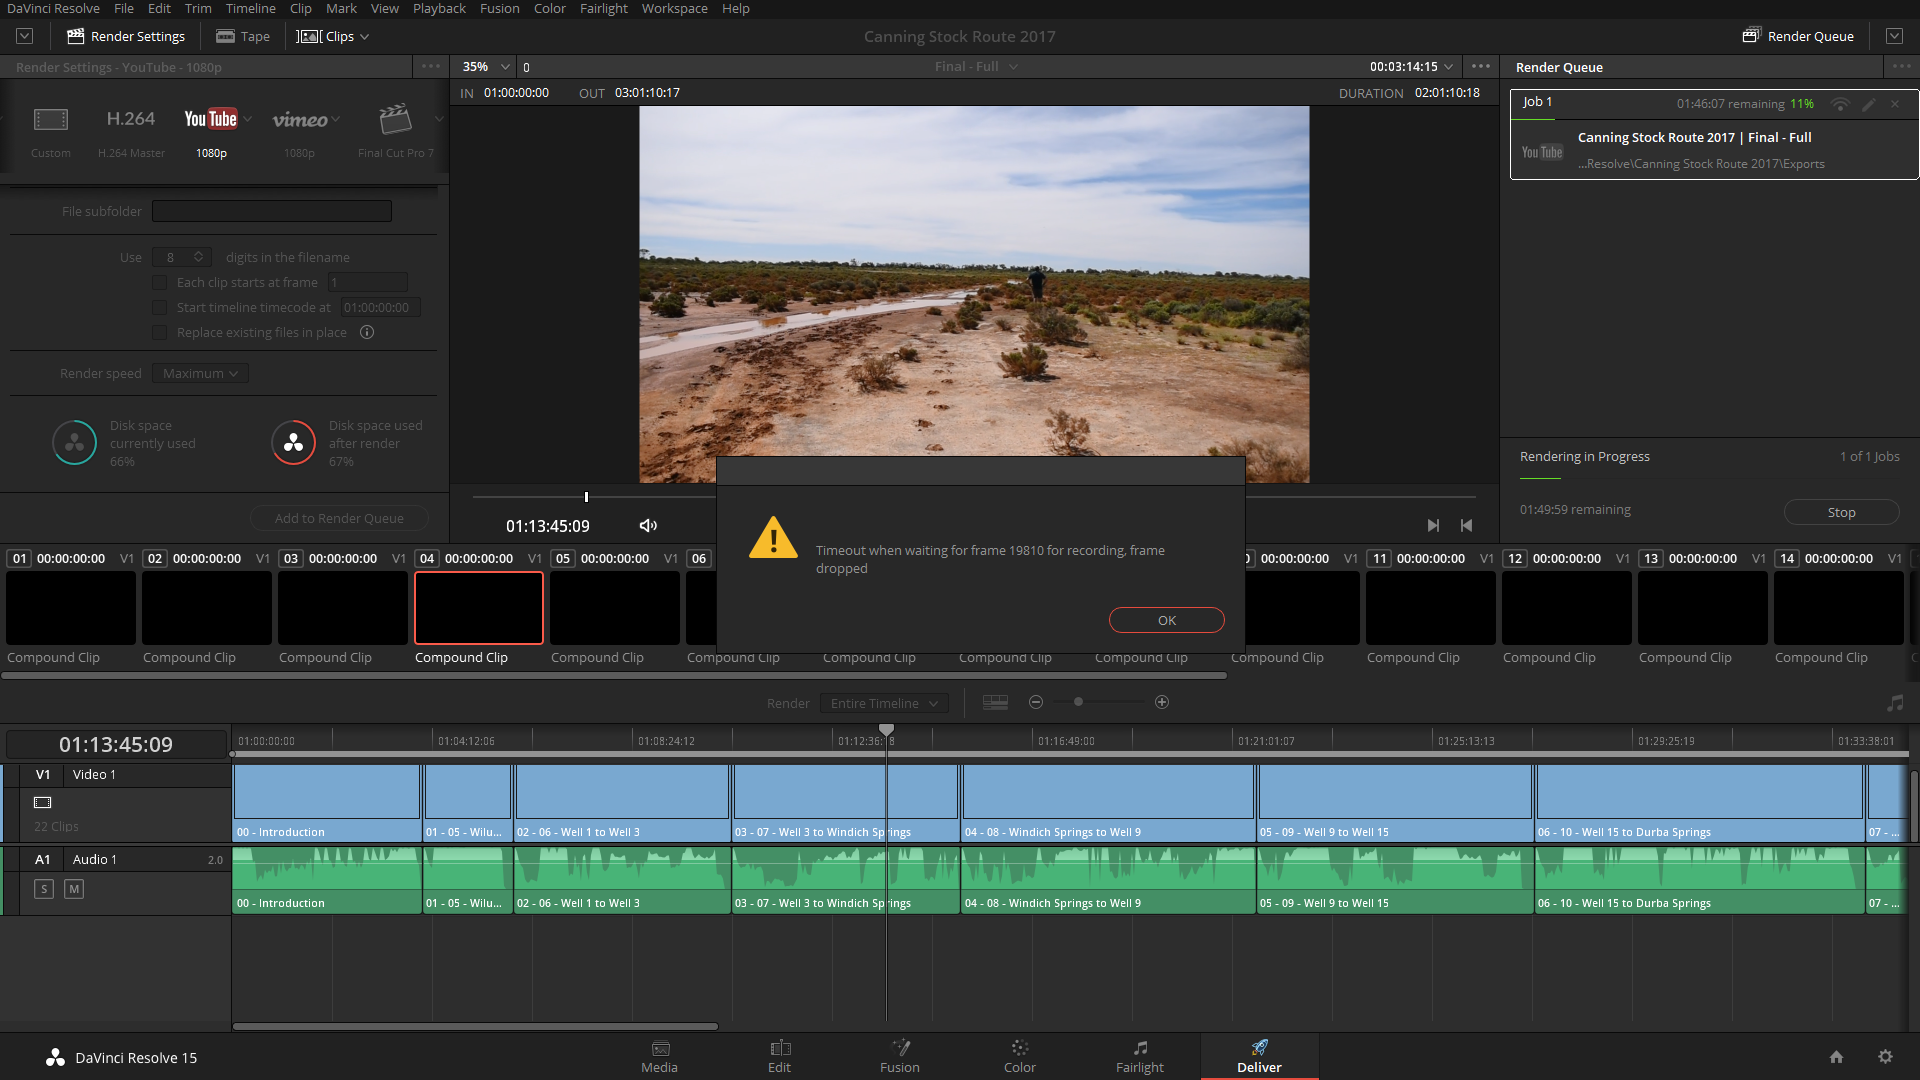Viewport: 1920px width, 1080px height.
Task: Toggle the Render Queue panel
Action: (1797, 37)
